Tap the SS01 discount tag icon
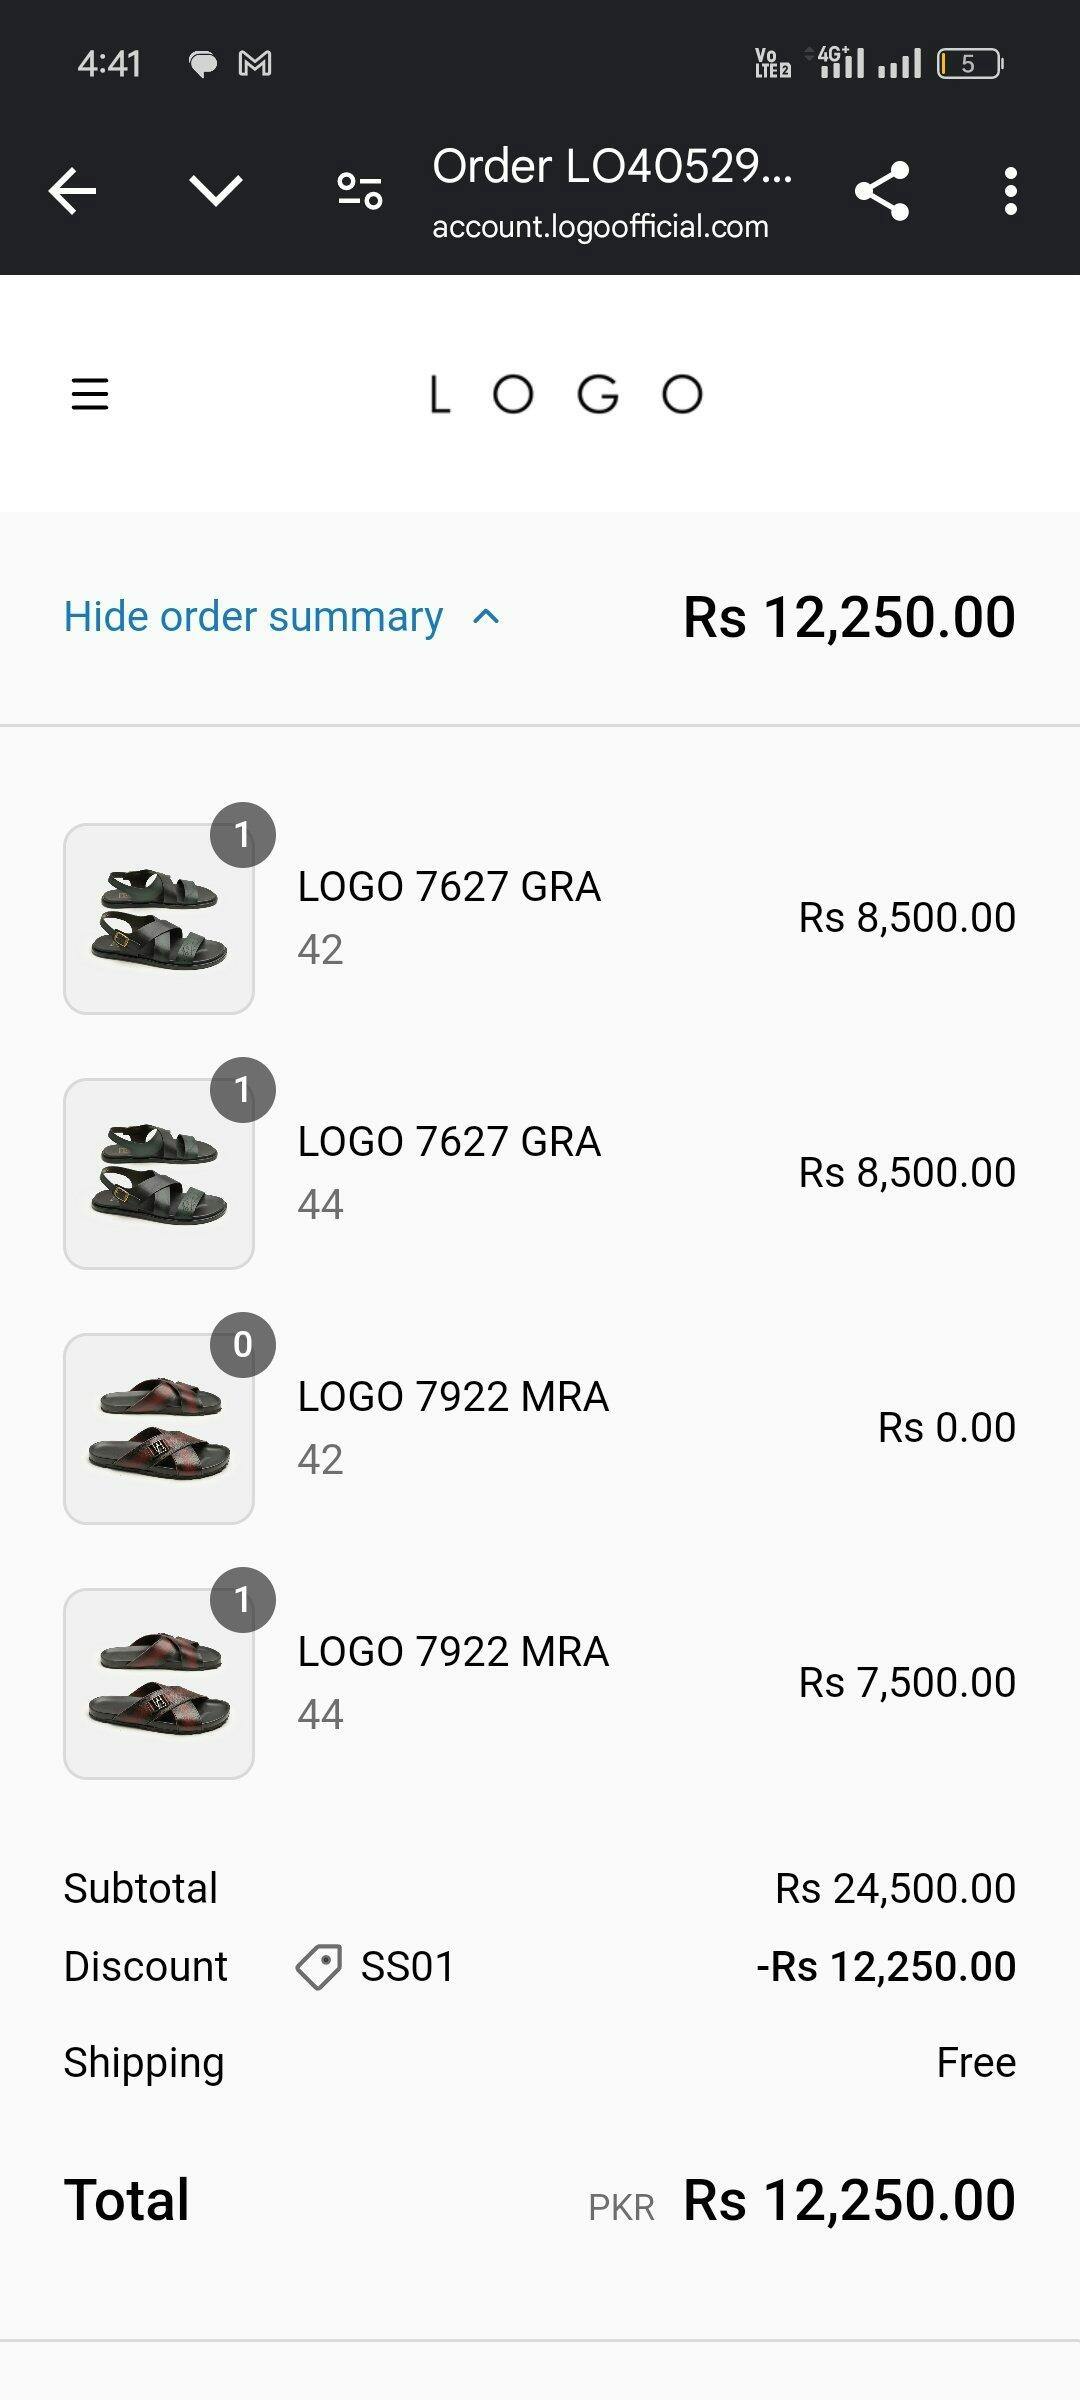 coord(318,1966)
